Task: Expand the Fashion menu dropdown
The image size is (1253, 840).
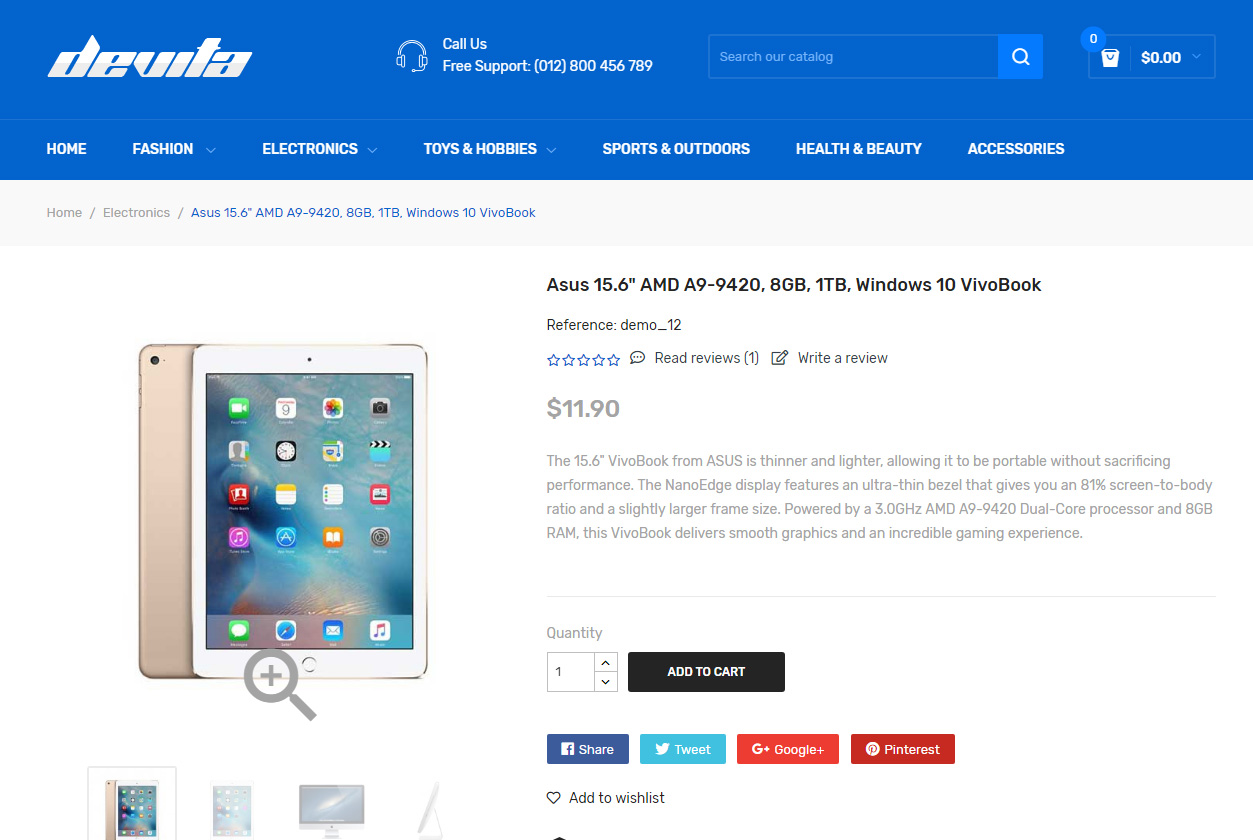Action: coord(210,150)
